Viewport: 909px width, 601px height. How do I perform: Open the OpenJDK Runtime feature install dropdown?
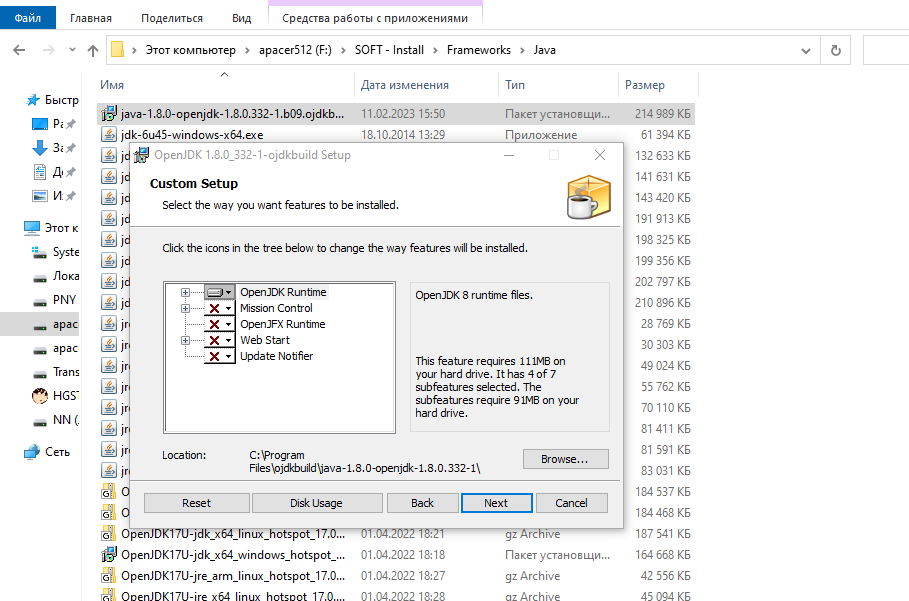click(x=220, y=292)
